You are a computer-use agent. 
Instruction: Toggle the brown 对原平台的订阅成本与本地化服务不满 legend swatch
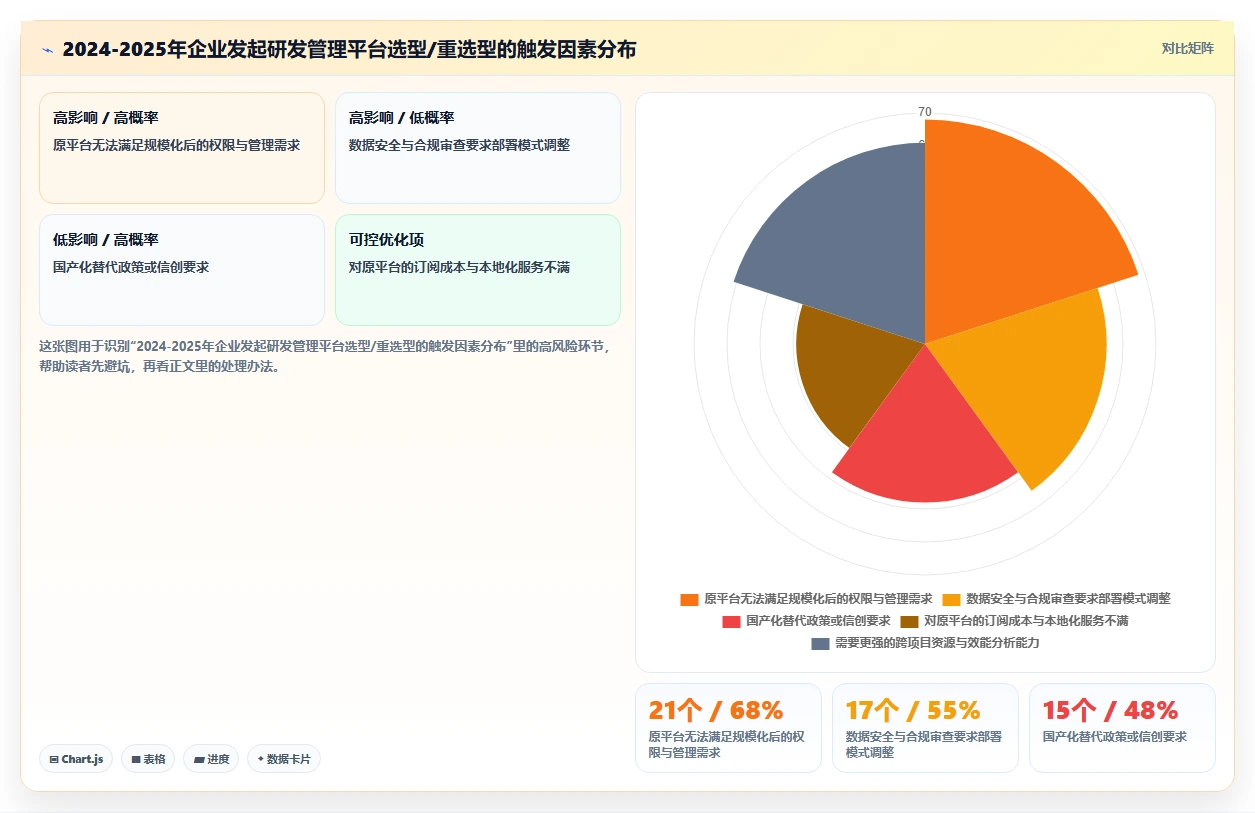tap(909, 621)
